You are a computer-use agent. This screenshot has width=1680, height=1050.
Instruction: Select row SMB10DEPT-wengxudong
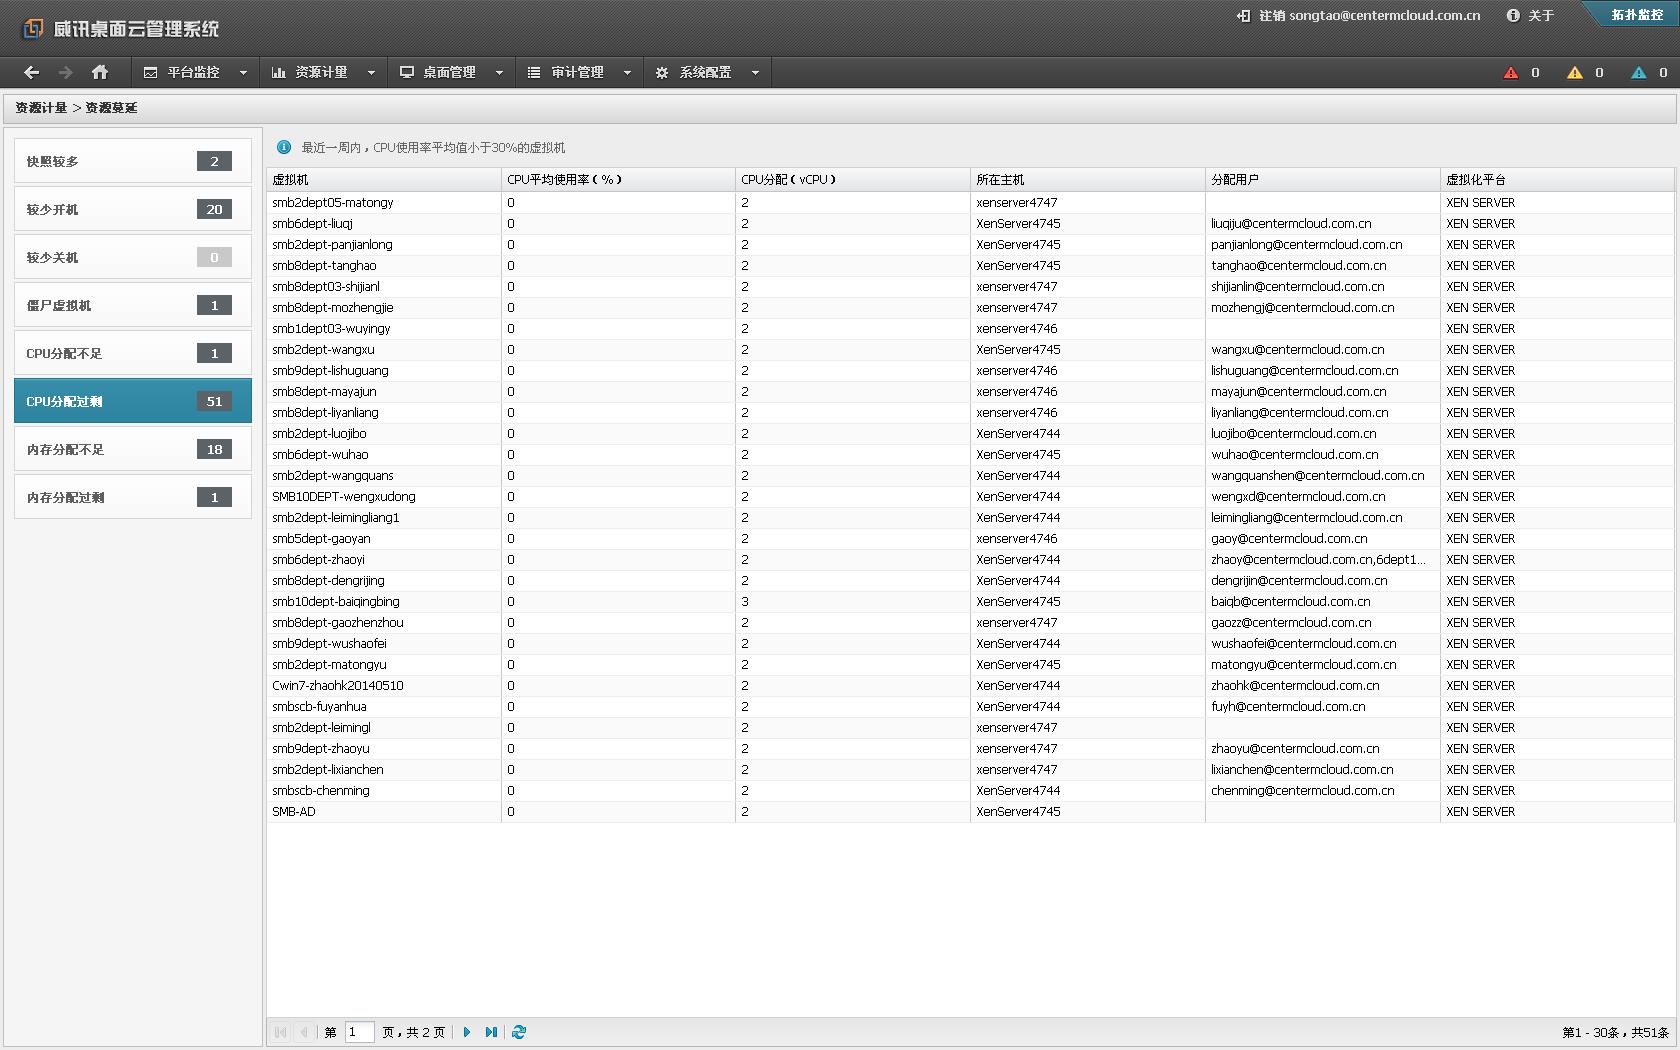click(x=970, y=496)
